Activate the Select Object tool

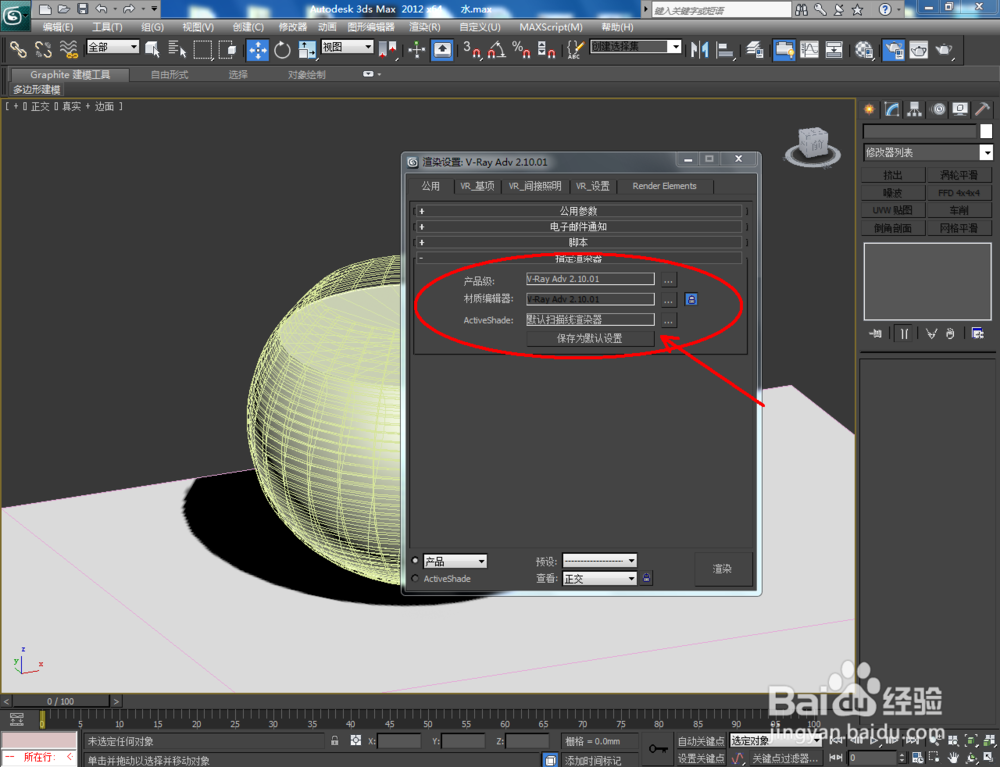click(152, 49)
